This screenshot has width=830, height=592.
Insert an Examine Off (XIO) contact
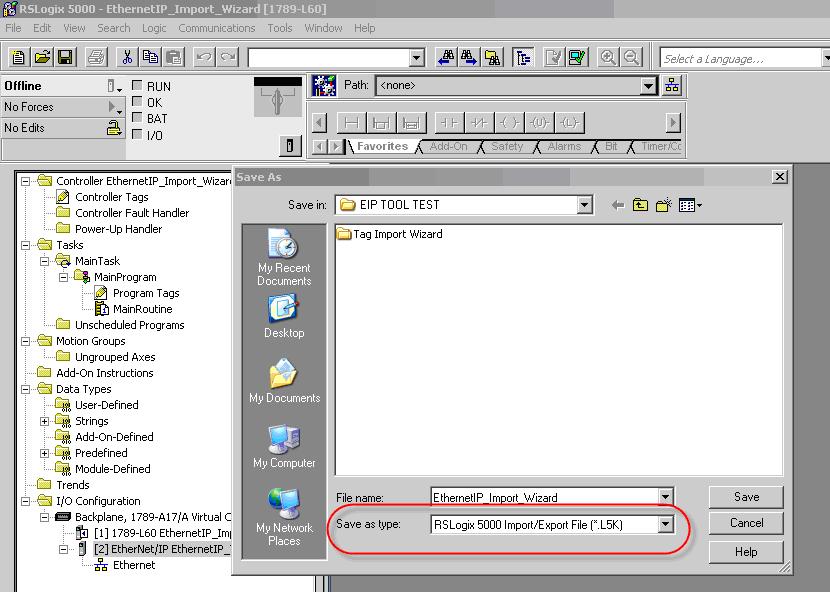pos(479,123)
